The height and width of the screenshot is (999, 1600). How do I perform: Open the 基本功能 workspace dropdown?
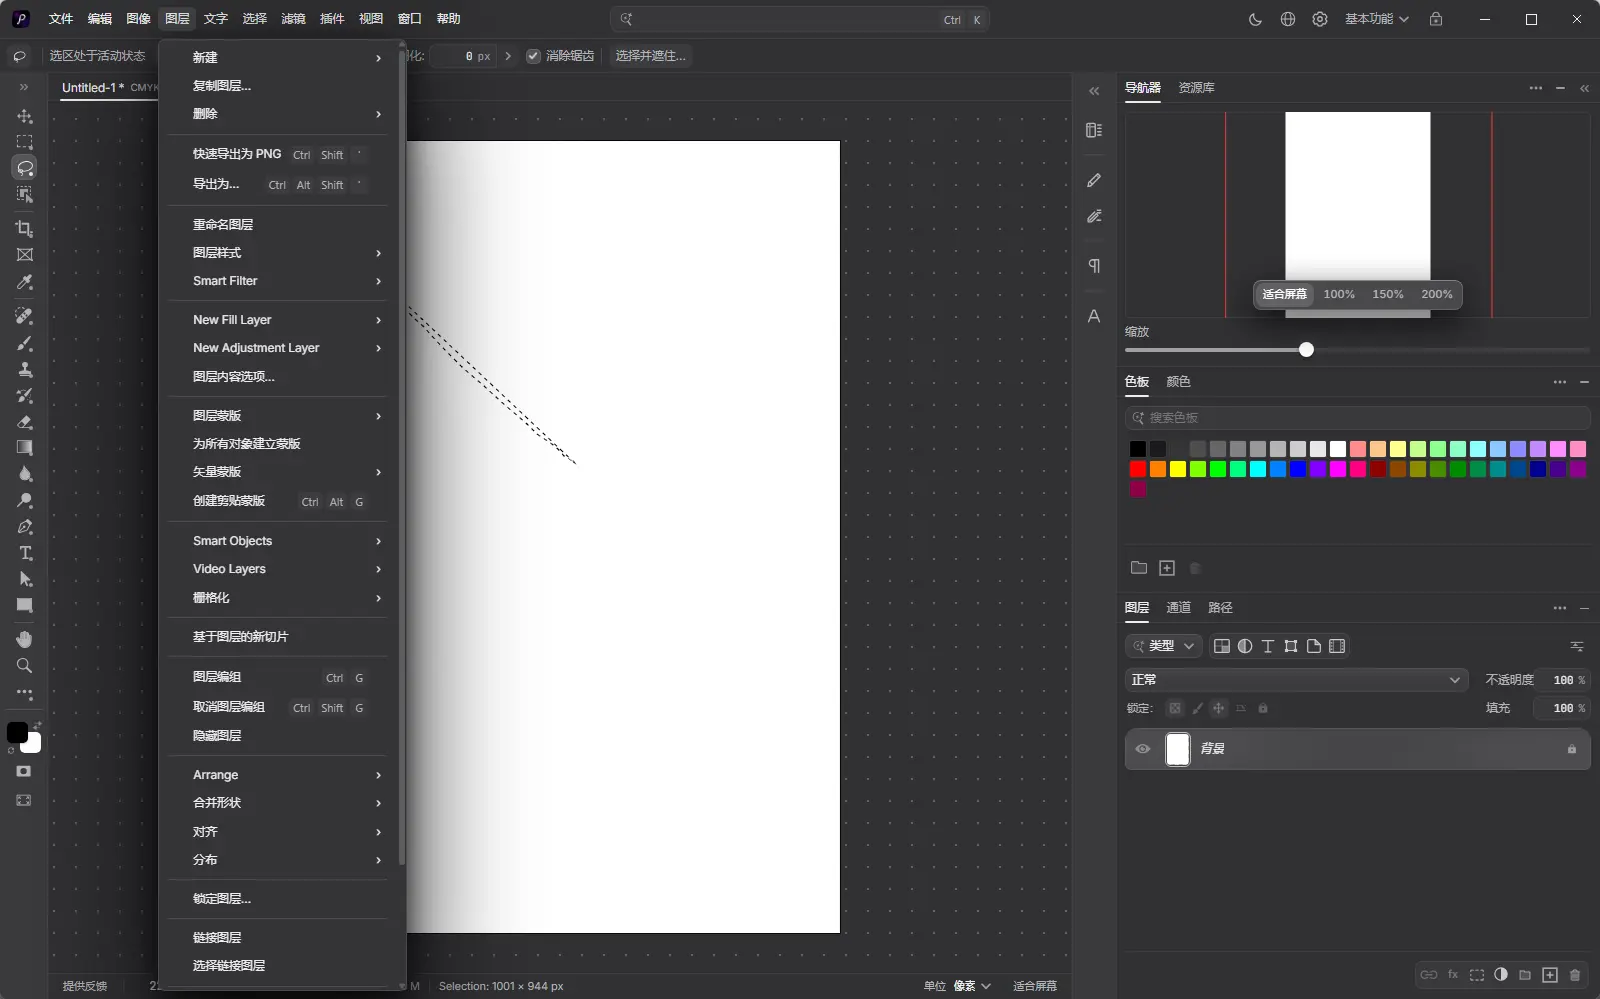1376,19
